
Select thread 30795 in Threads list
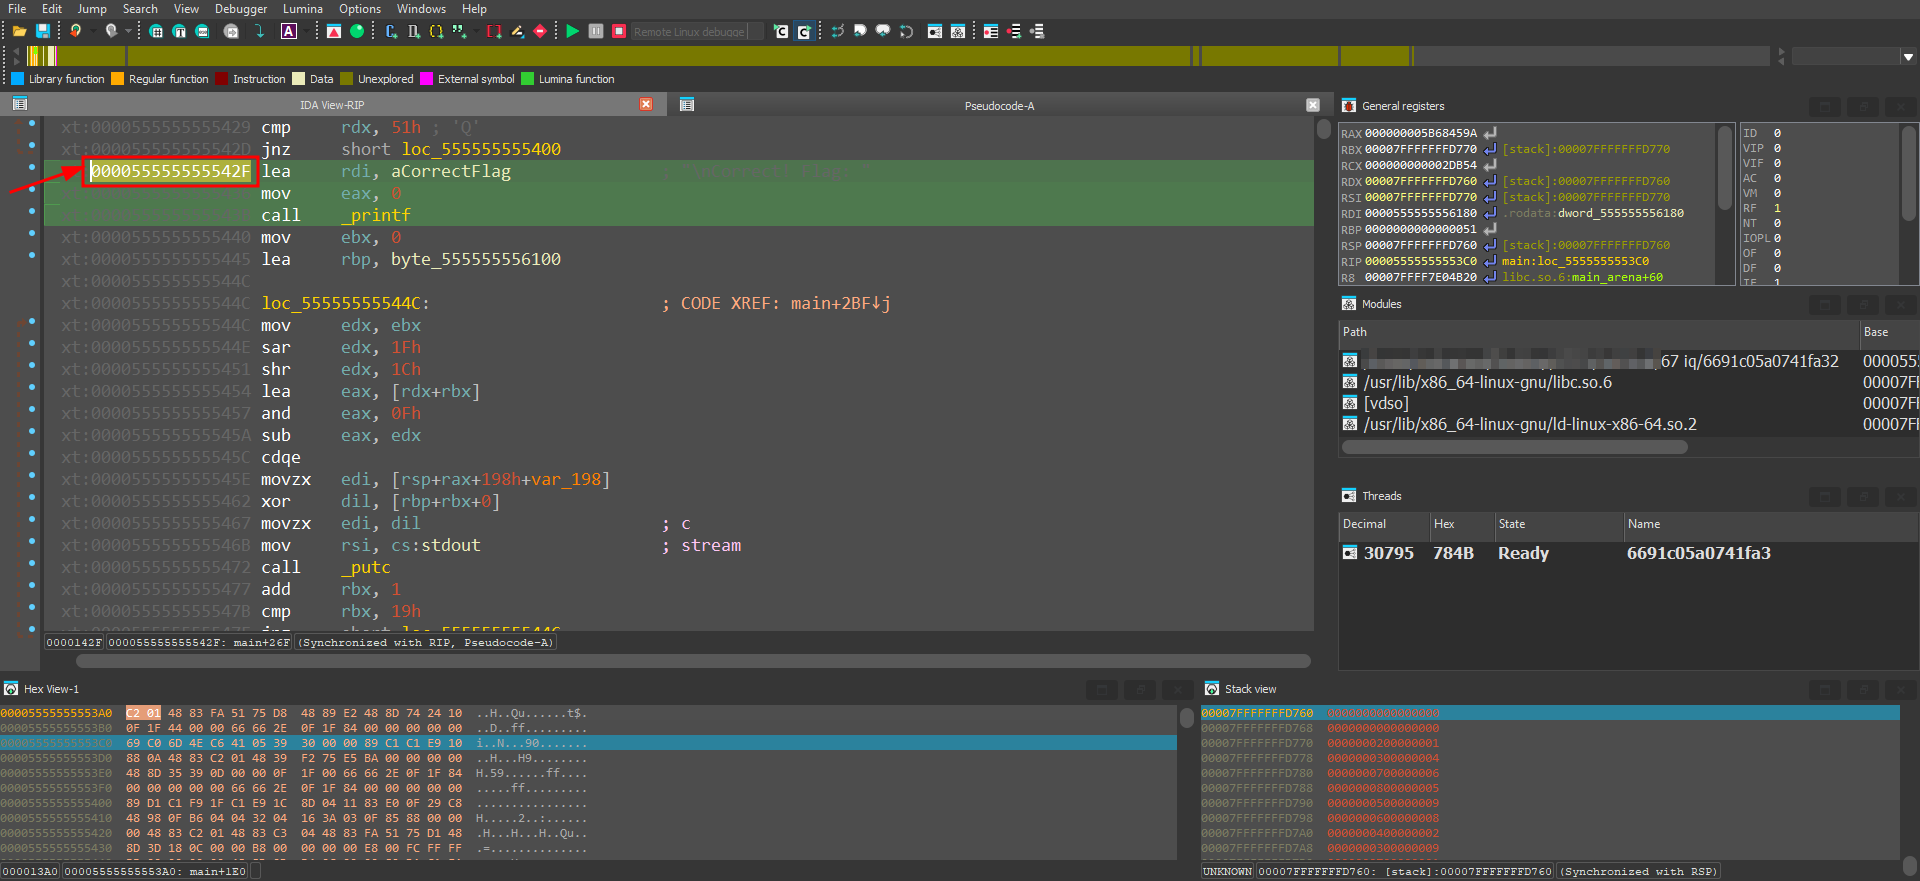(1628, 553)
